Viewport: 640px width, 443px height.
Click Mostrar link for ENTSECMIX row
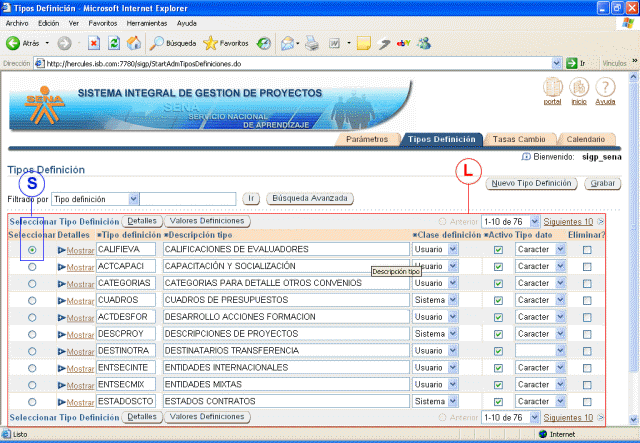click(80, 385)
